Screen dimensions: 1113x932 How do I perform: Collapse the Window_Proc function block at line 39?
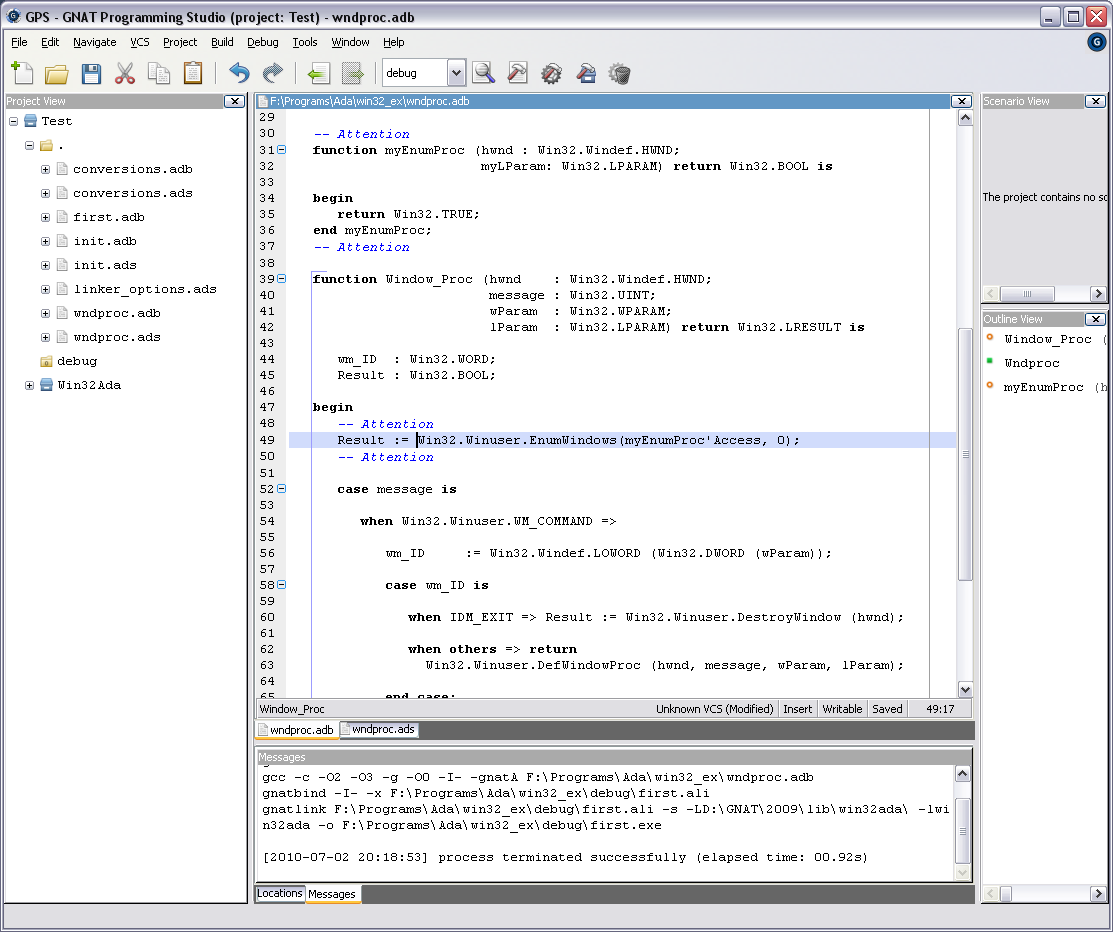(x=281, y=279)
